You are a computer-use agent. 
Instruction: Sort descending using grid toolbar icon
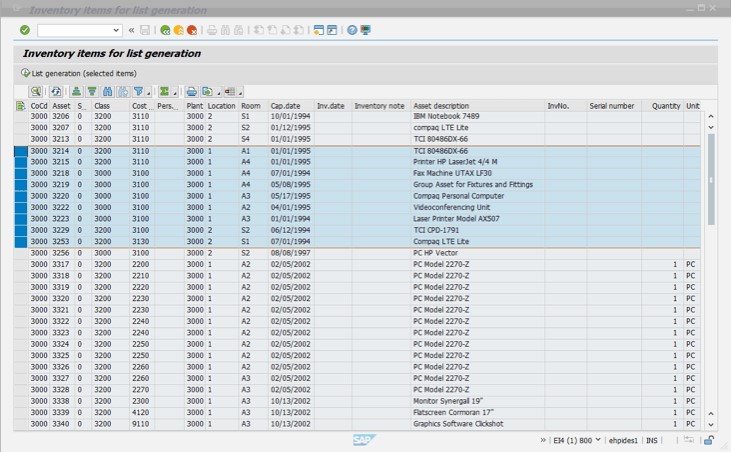click(x=92, y=92)
